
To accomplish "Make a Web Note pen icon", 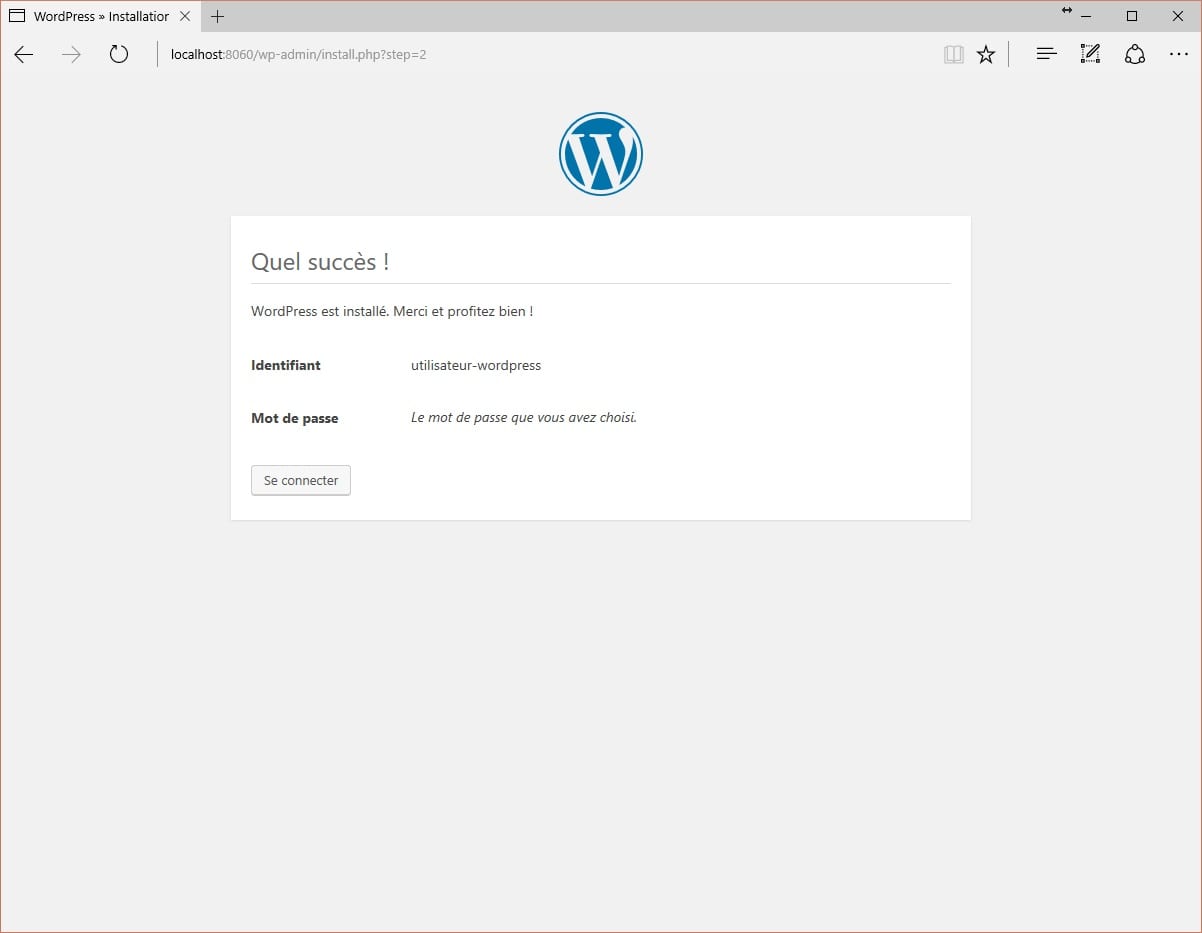I will coord(1091,55).
